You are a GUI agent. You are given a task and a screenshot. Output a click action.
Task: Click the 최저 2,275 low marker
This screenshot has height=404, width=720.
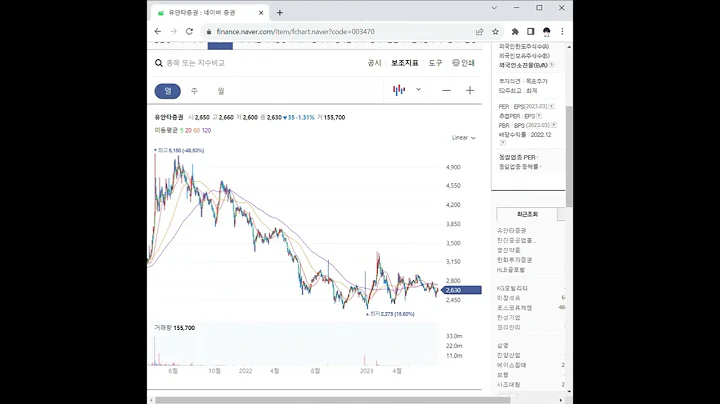click(390, 314)
